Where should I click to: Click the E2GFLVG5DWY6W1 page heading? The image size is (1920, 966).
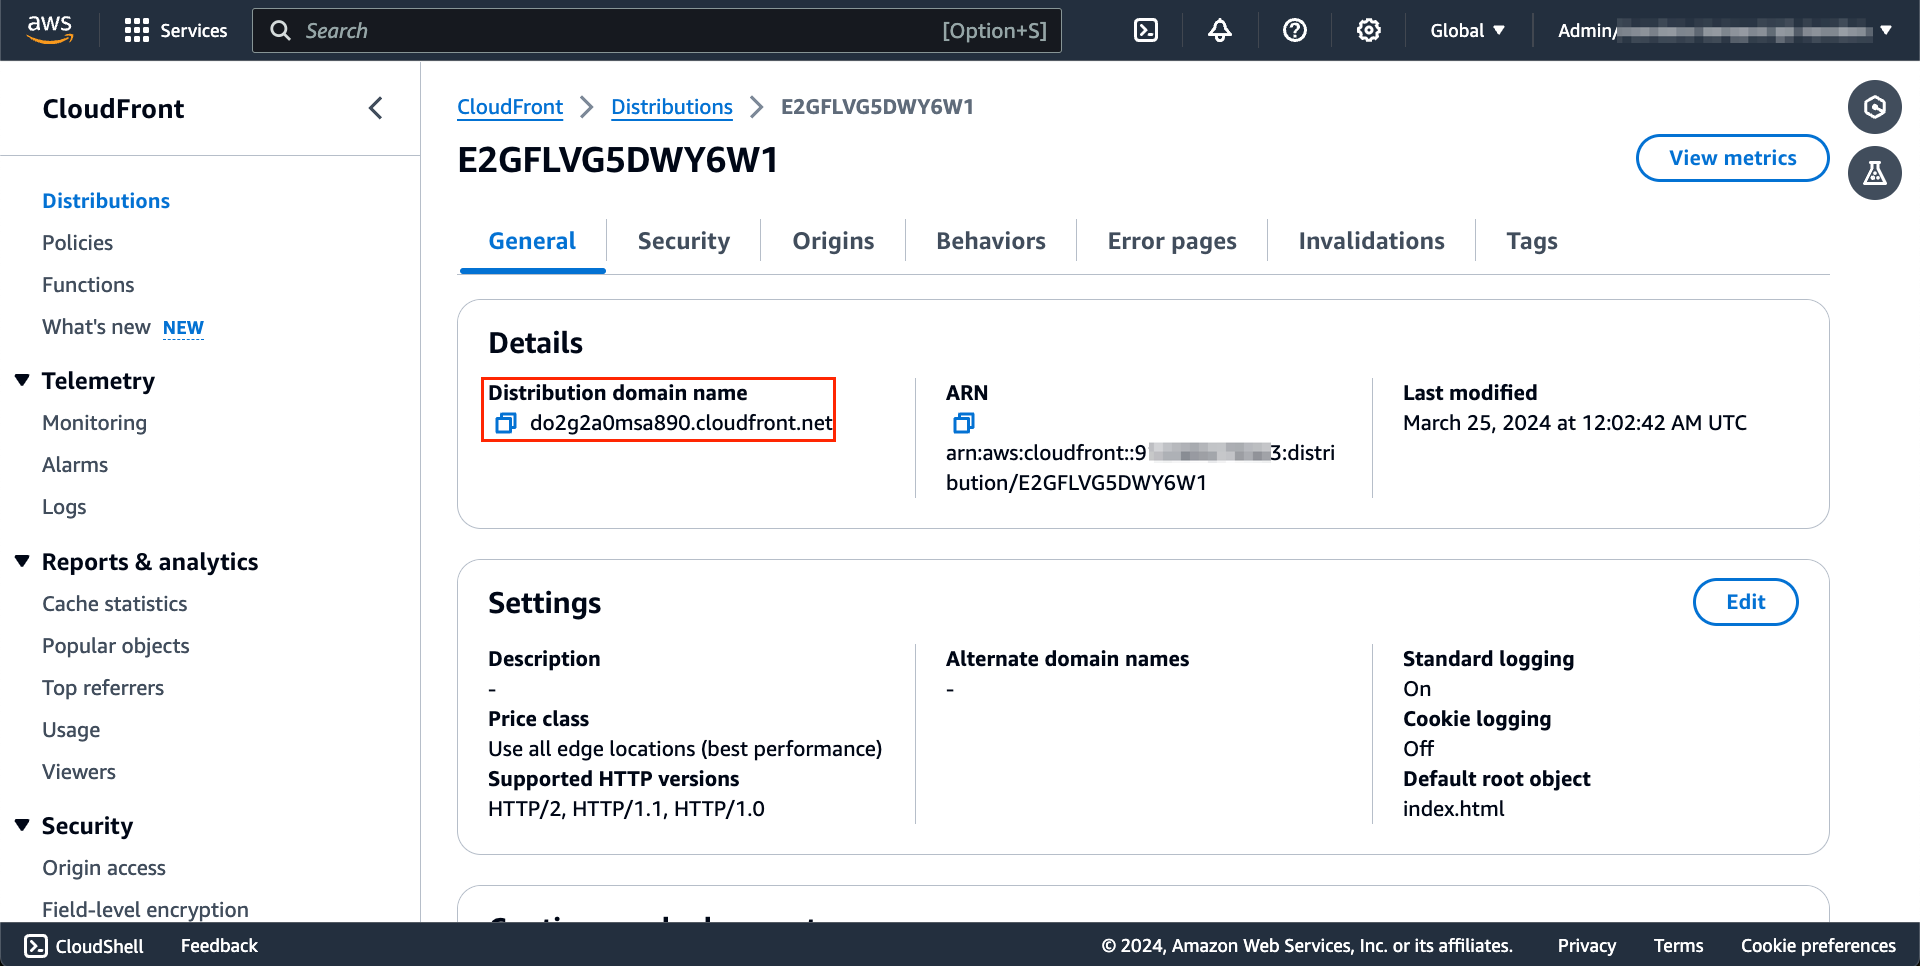618,160
